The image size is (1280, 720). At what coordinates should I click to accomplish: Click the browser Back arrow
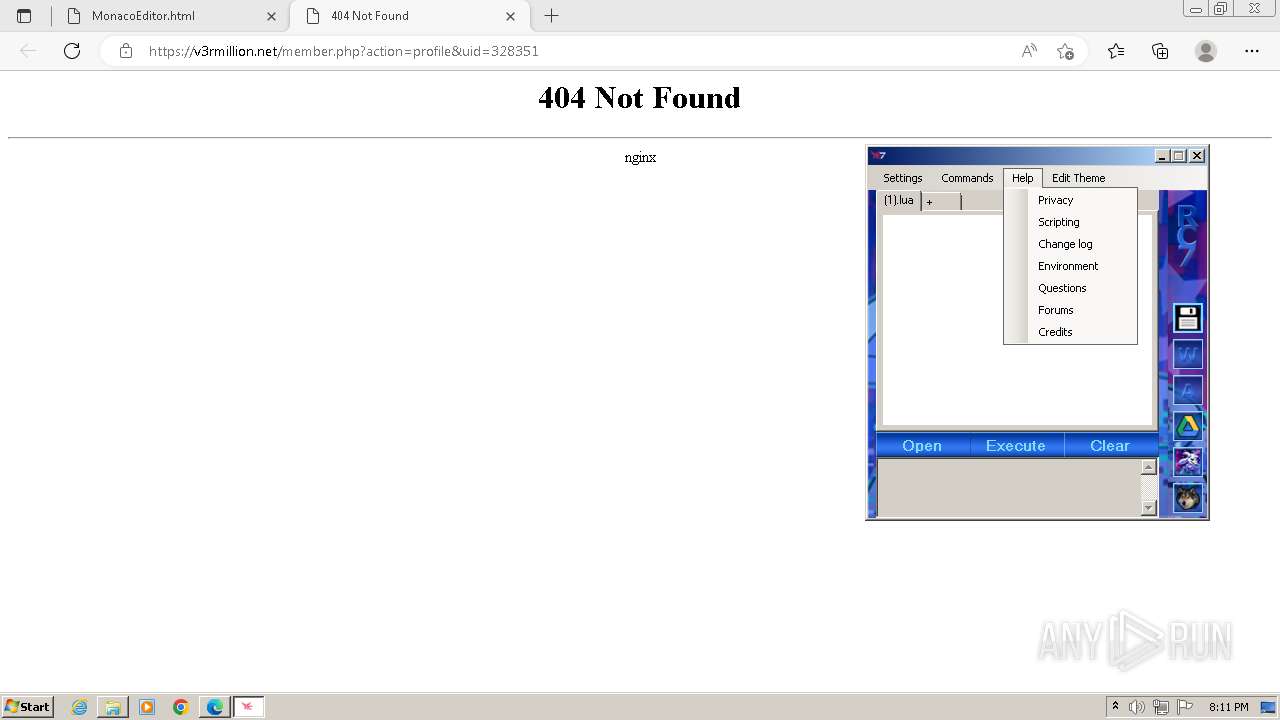coord(28,51)
